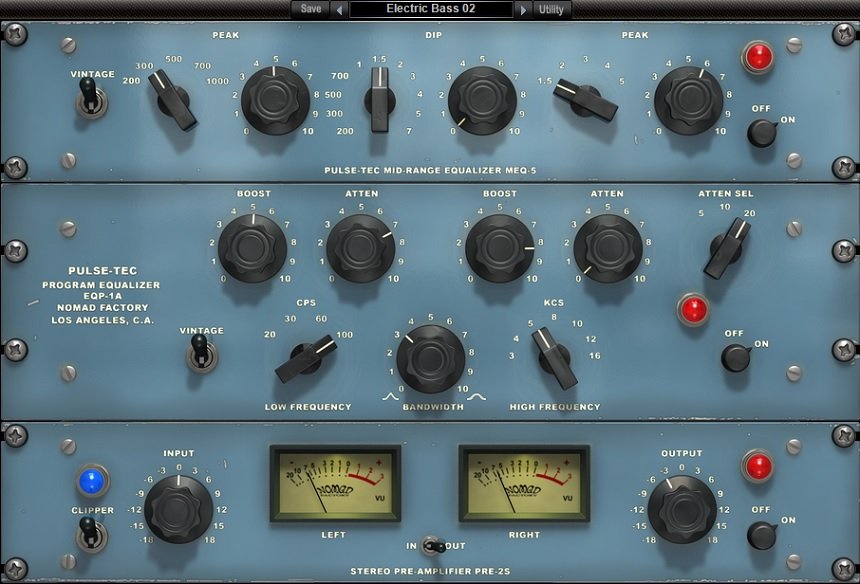This screenshot has height=584, width=860.
Task: Click the CPS Low Frequency selector
Action: point(305,359)
